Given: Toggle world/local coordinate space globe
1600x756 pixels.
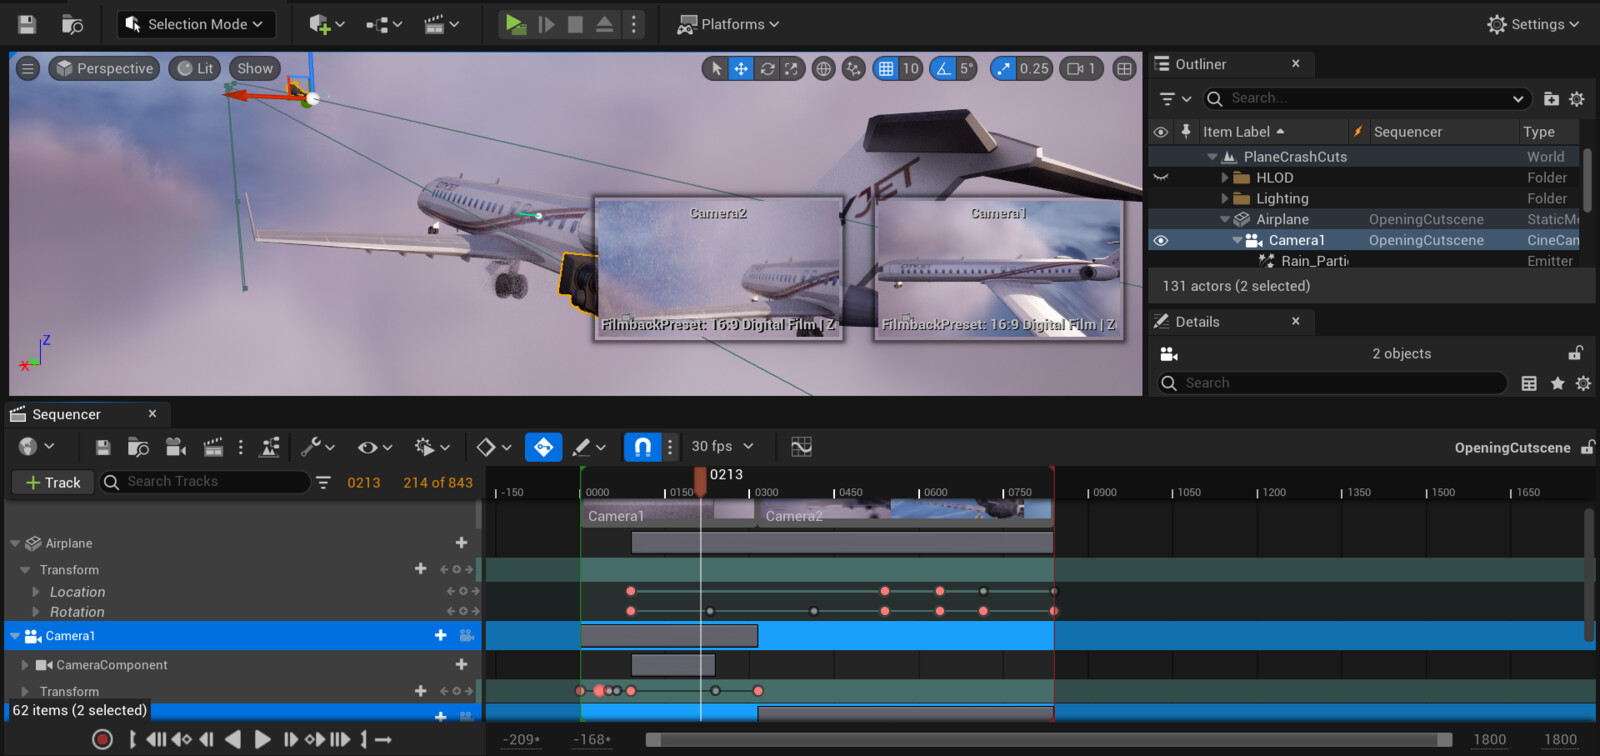Looking at the screenshot, I should pyautogui.click(x=823, y=68).
